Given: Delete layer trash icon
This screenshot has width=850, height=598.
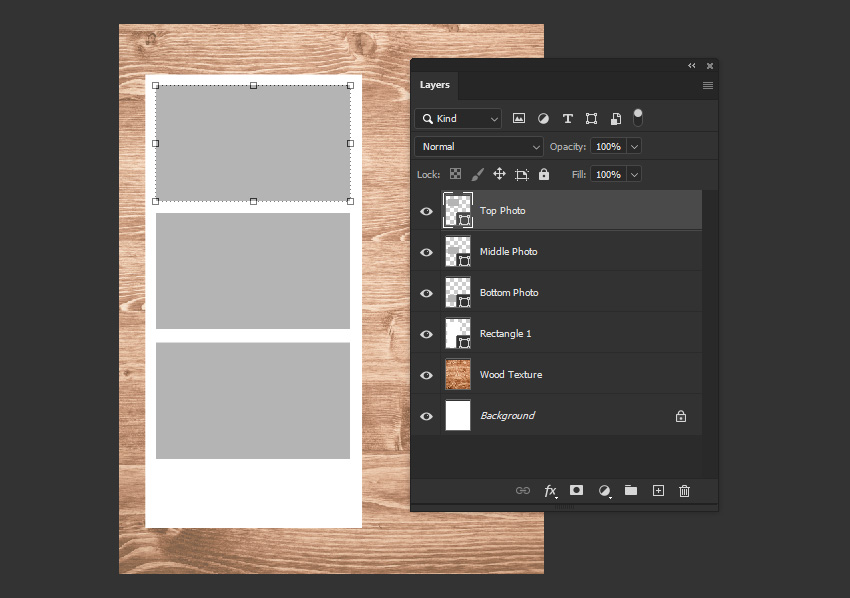Looking at the screenshot, I should pos(685,491).
